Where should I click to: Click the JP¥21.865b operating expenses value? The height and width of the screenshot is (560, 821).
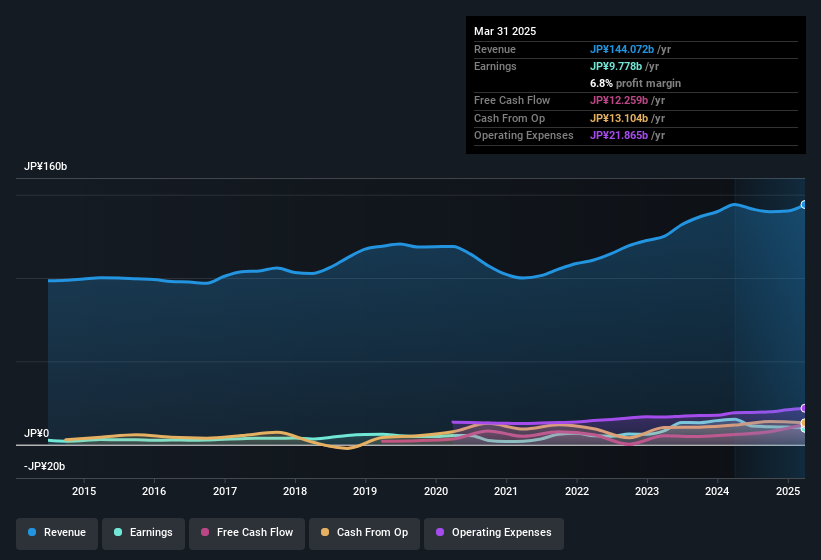(x=619, y=136)
